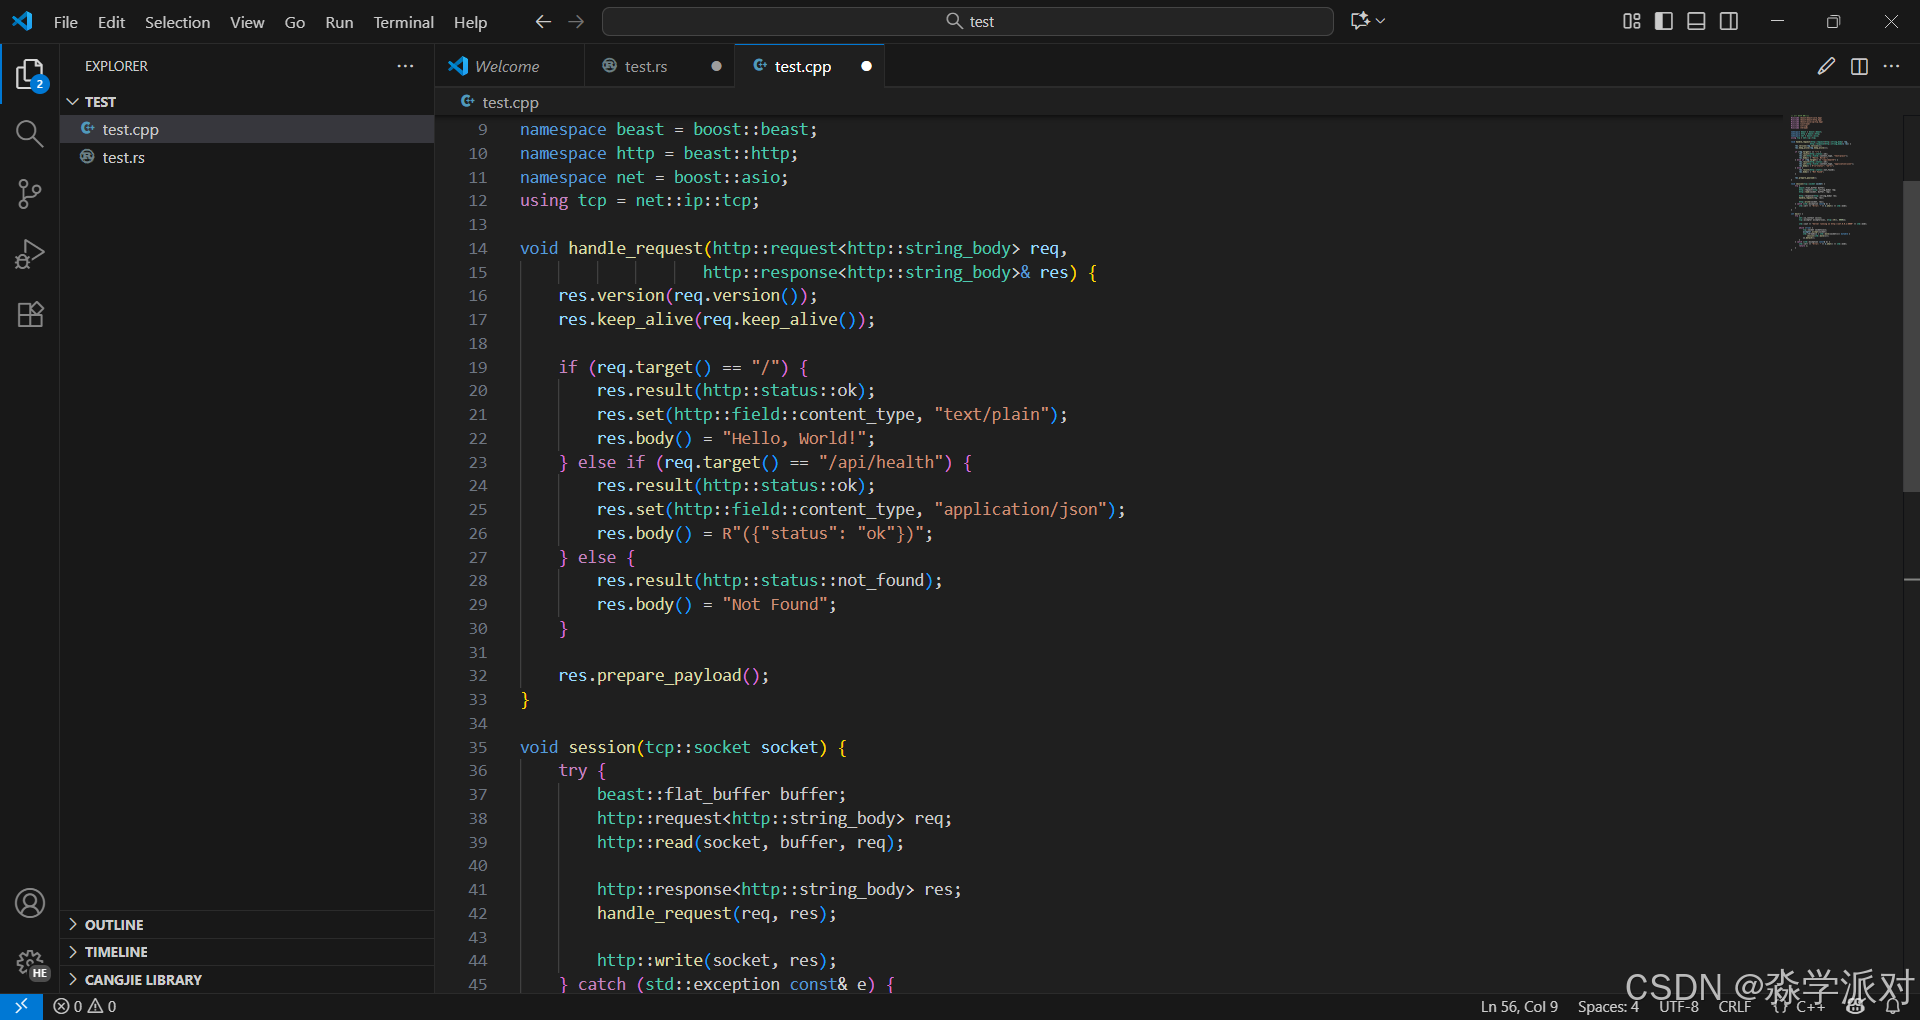The width and height of the screenshot is (1920, 1020).
Task: Click the session function name on line 35
Action: click(x=602, y=747)
